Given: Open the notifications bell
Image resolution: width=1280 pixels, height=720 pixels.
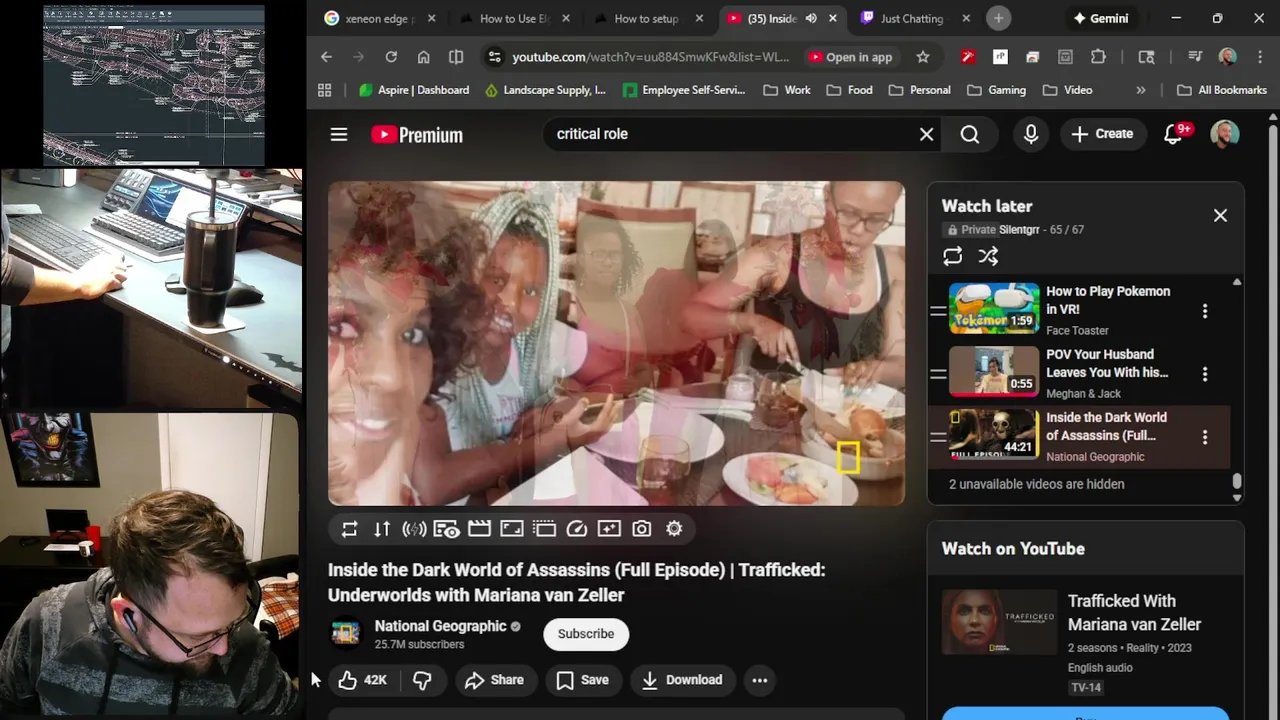Looking at the screenshot, I should tap(1173, 134).
